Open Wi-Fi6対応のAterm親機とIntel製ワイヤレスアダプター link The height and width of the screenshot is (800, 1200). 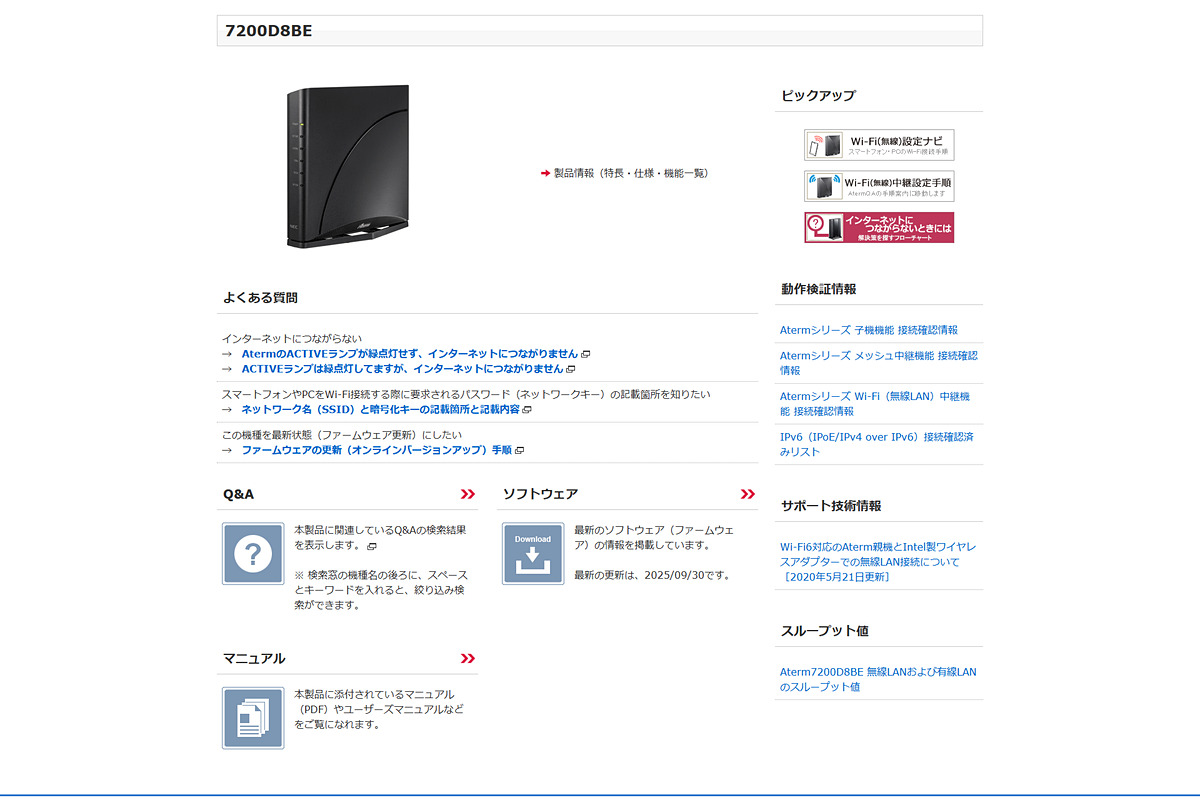[878, 562]
